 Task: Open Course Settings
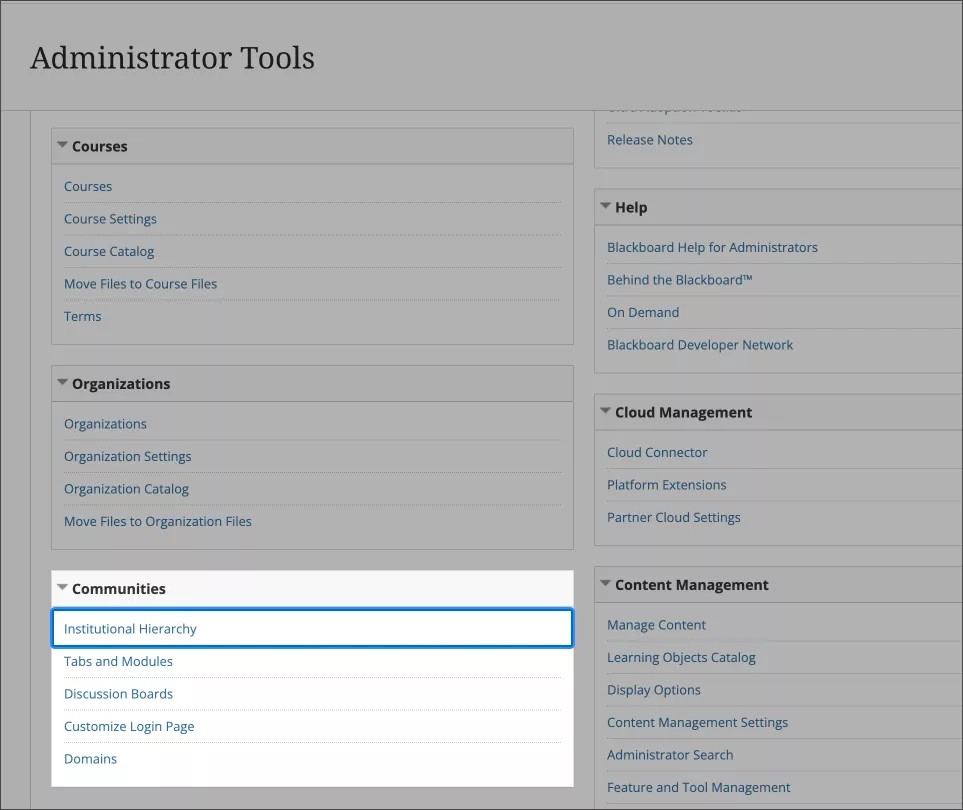click(110, 218)
